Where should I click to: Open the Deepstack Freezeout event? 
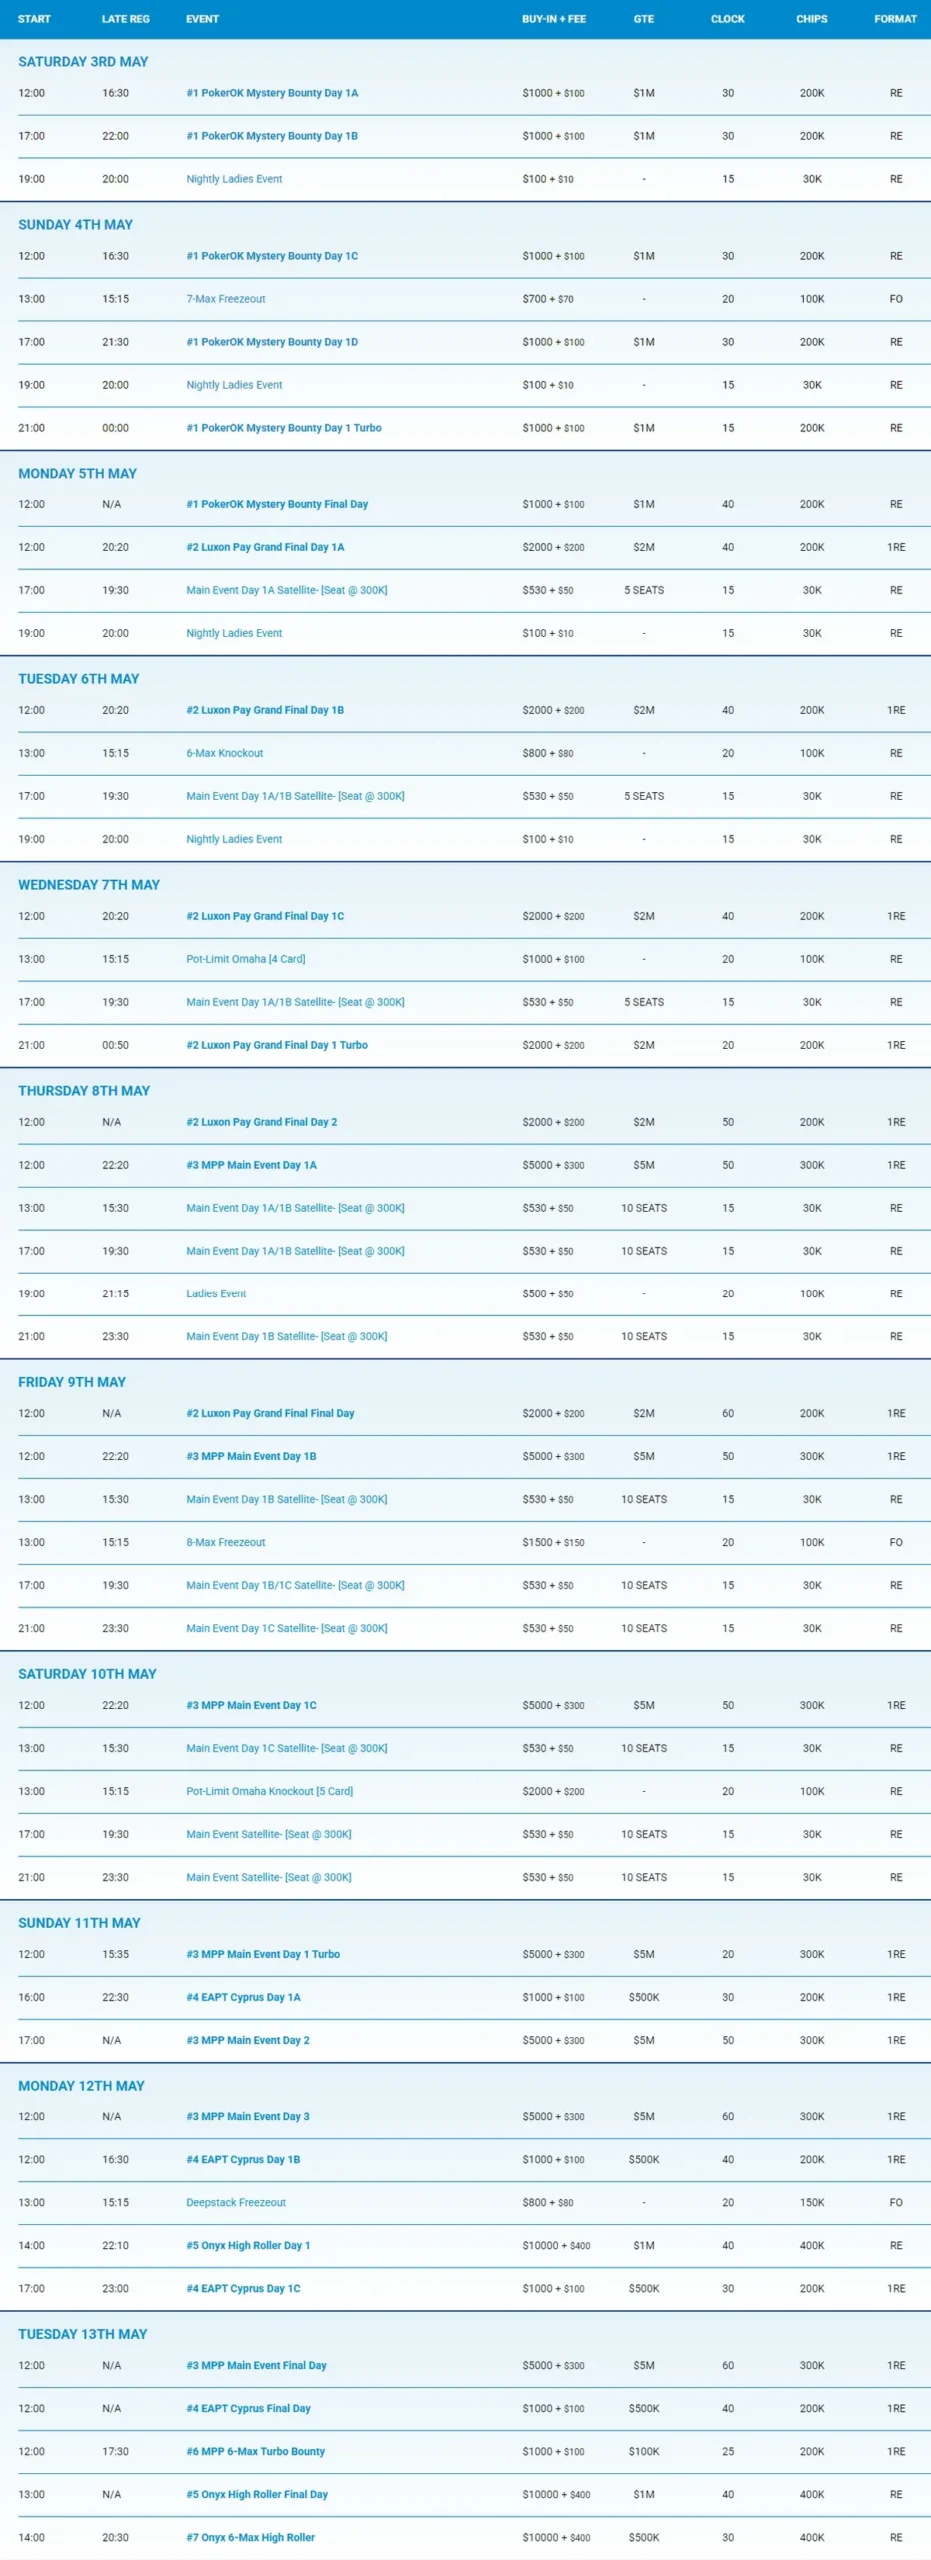(x=236, y=2202)
